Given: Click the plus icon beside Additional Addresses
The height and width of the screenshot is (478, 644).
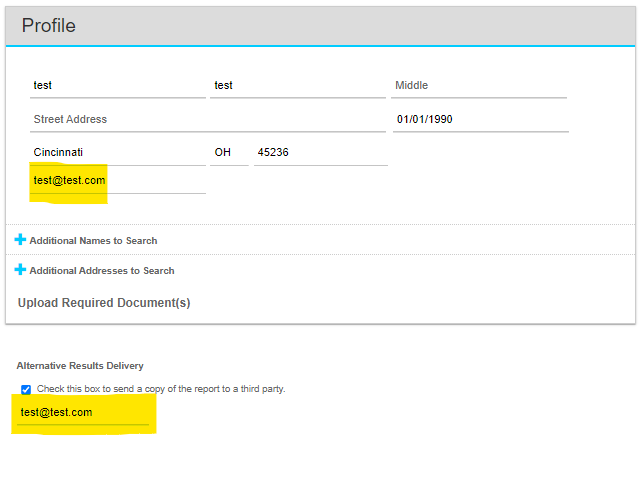Looking at the screenshot, I should click(x=20, y=269).
